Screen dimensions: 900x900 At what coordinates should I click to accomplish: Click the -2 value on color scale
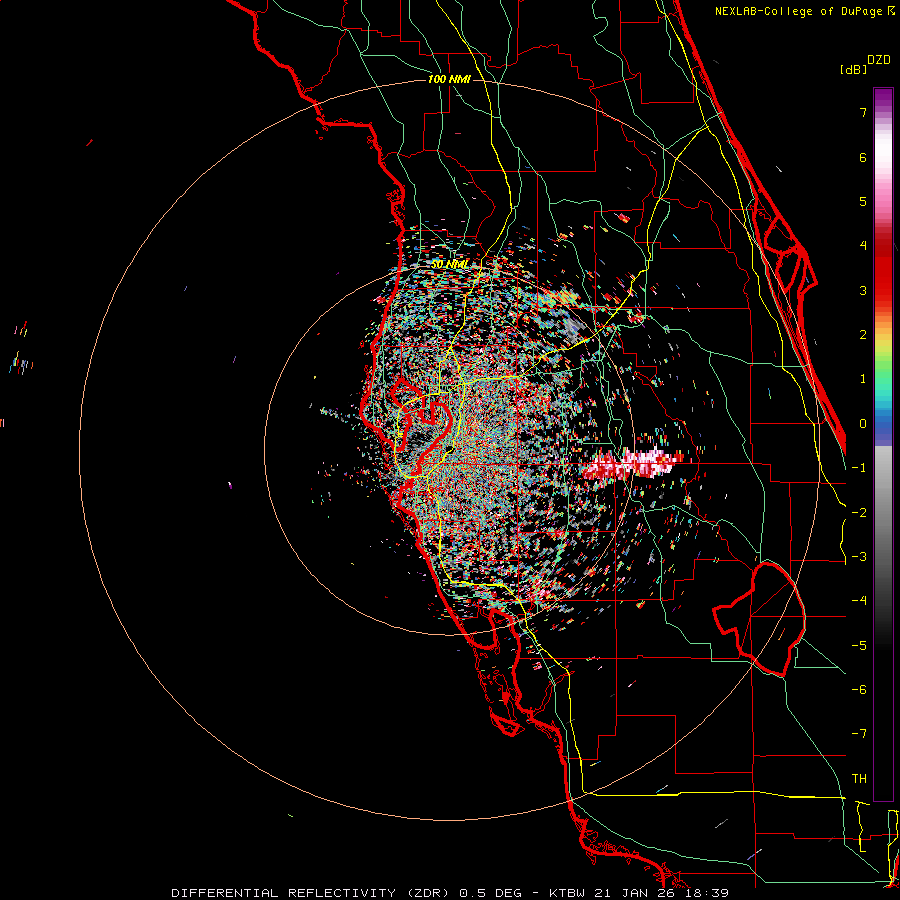coord(859,513)
